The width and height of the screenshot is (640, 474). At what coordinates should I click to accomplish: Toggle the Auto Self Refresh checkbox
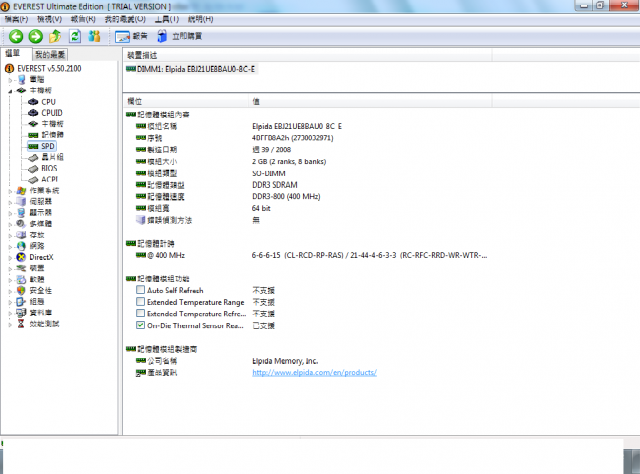tap(140, 290)
